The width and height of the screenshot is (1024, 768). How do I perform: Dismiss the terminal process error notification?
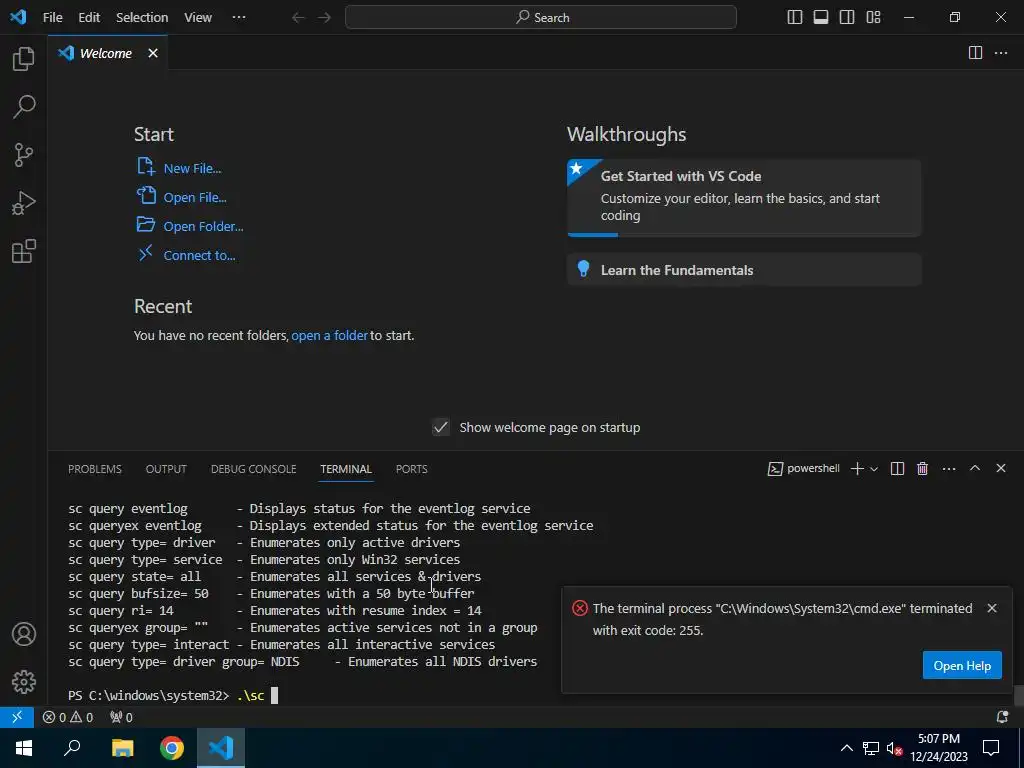coord(992,608)
